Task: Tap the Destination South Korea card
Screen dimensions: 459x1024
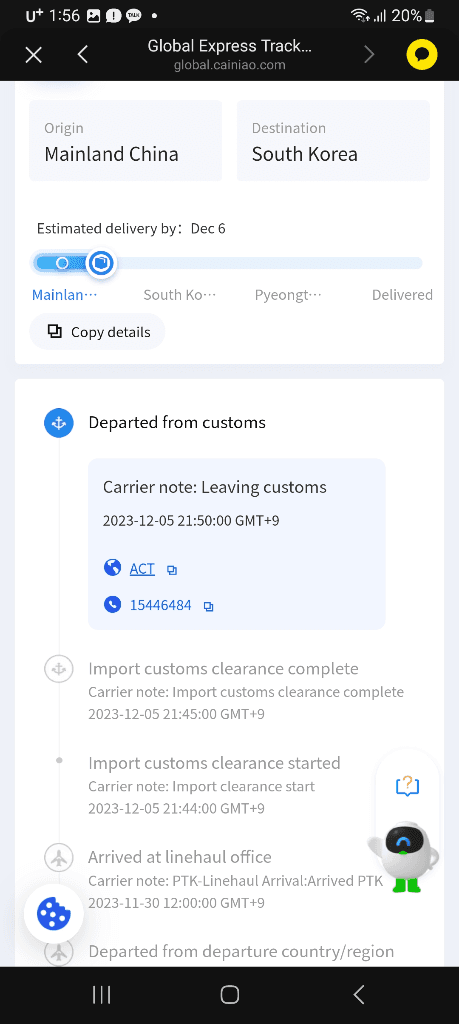Action: tap(333, 140)
